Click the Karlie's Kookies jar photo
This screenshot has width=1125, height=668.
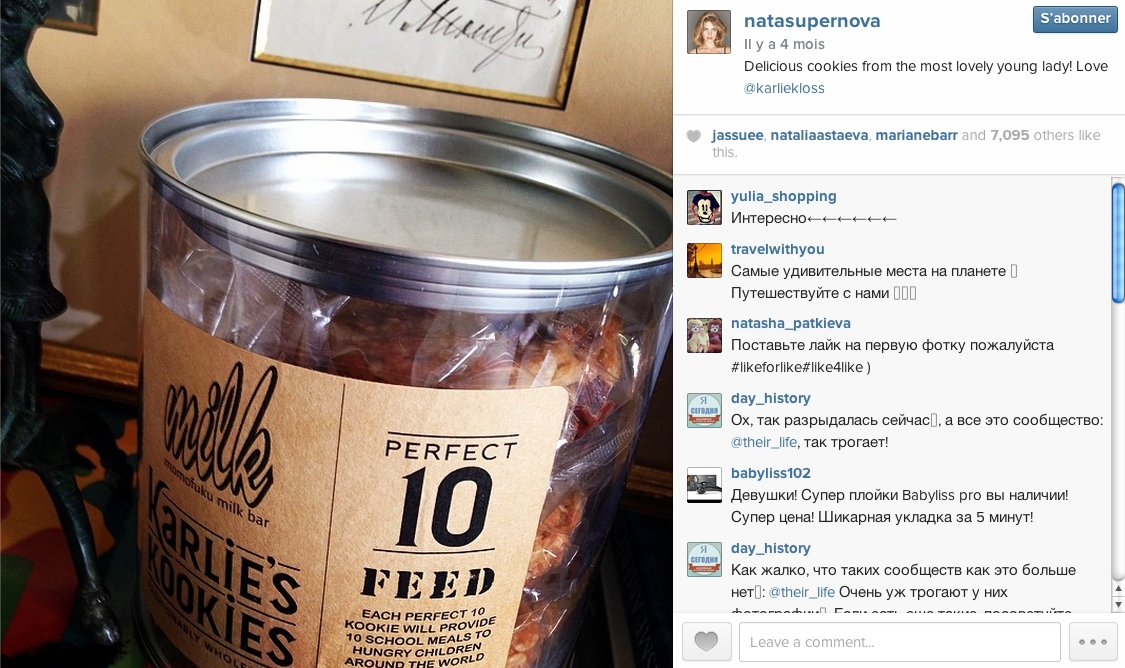(x=336, y=334)
